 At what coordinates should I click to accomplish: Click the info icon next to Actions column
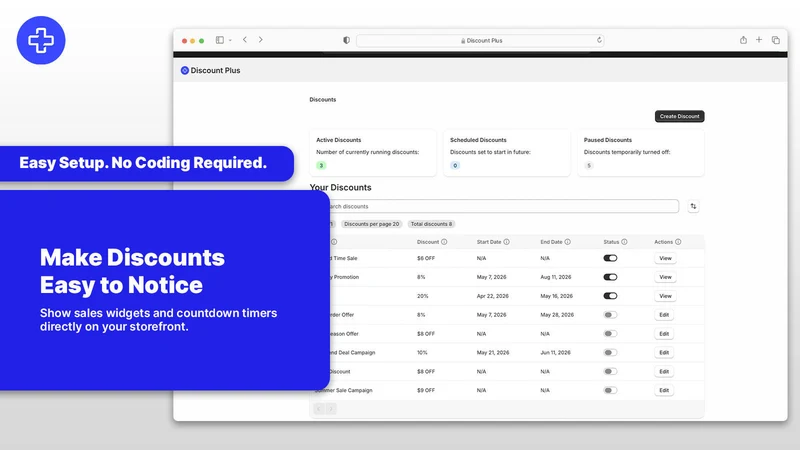click(678, 242)
